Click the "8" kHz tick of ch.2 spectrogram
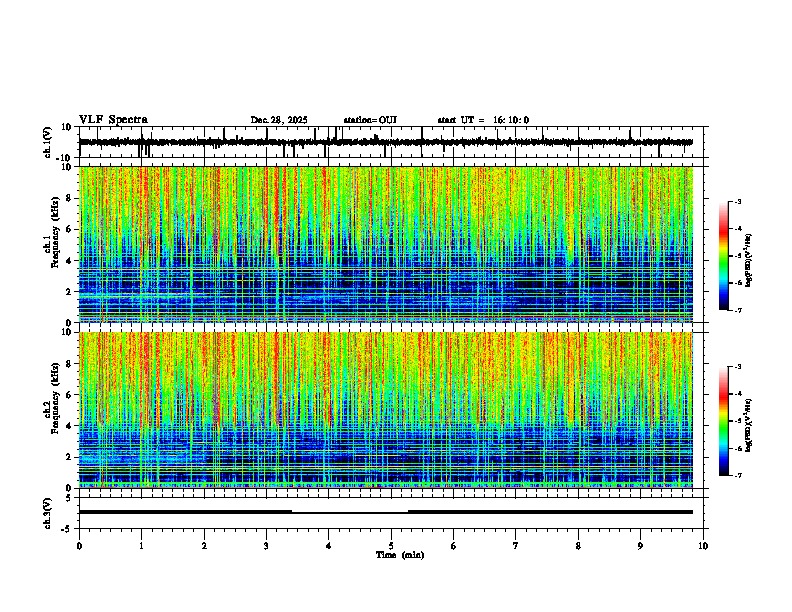 (x=70, y=364)
